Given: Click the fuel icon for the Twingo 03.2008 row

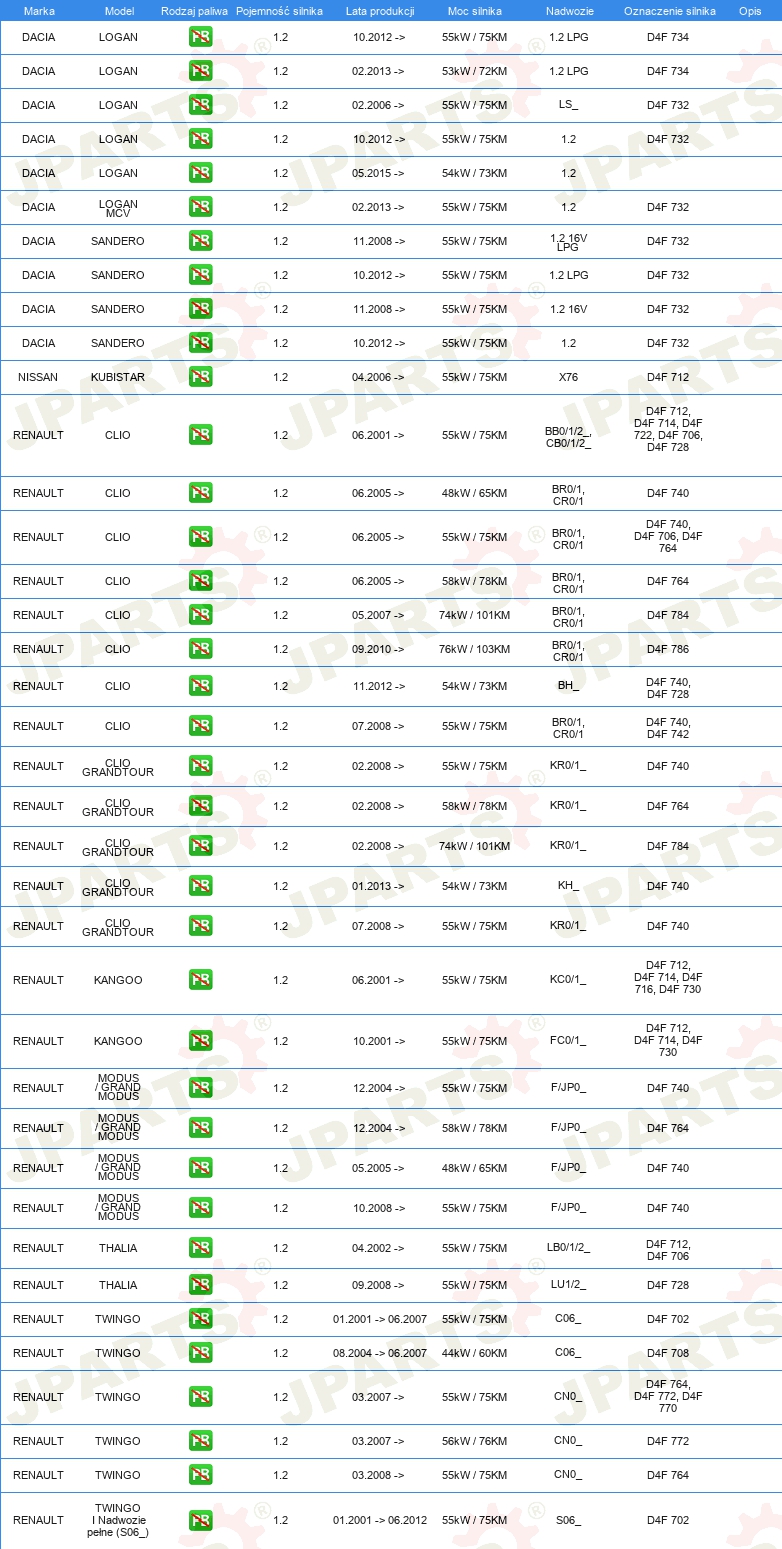Looking at the screenshot, I should (200, 1475).
